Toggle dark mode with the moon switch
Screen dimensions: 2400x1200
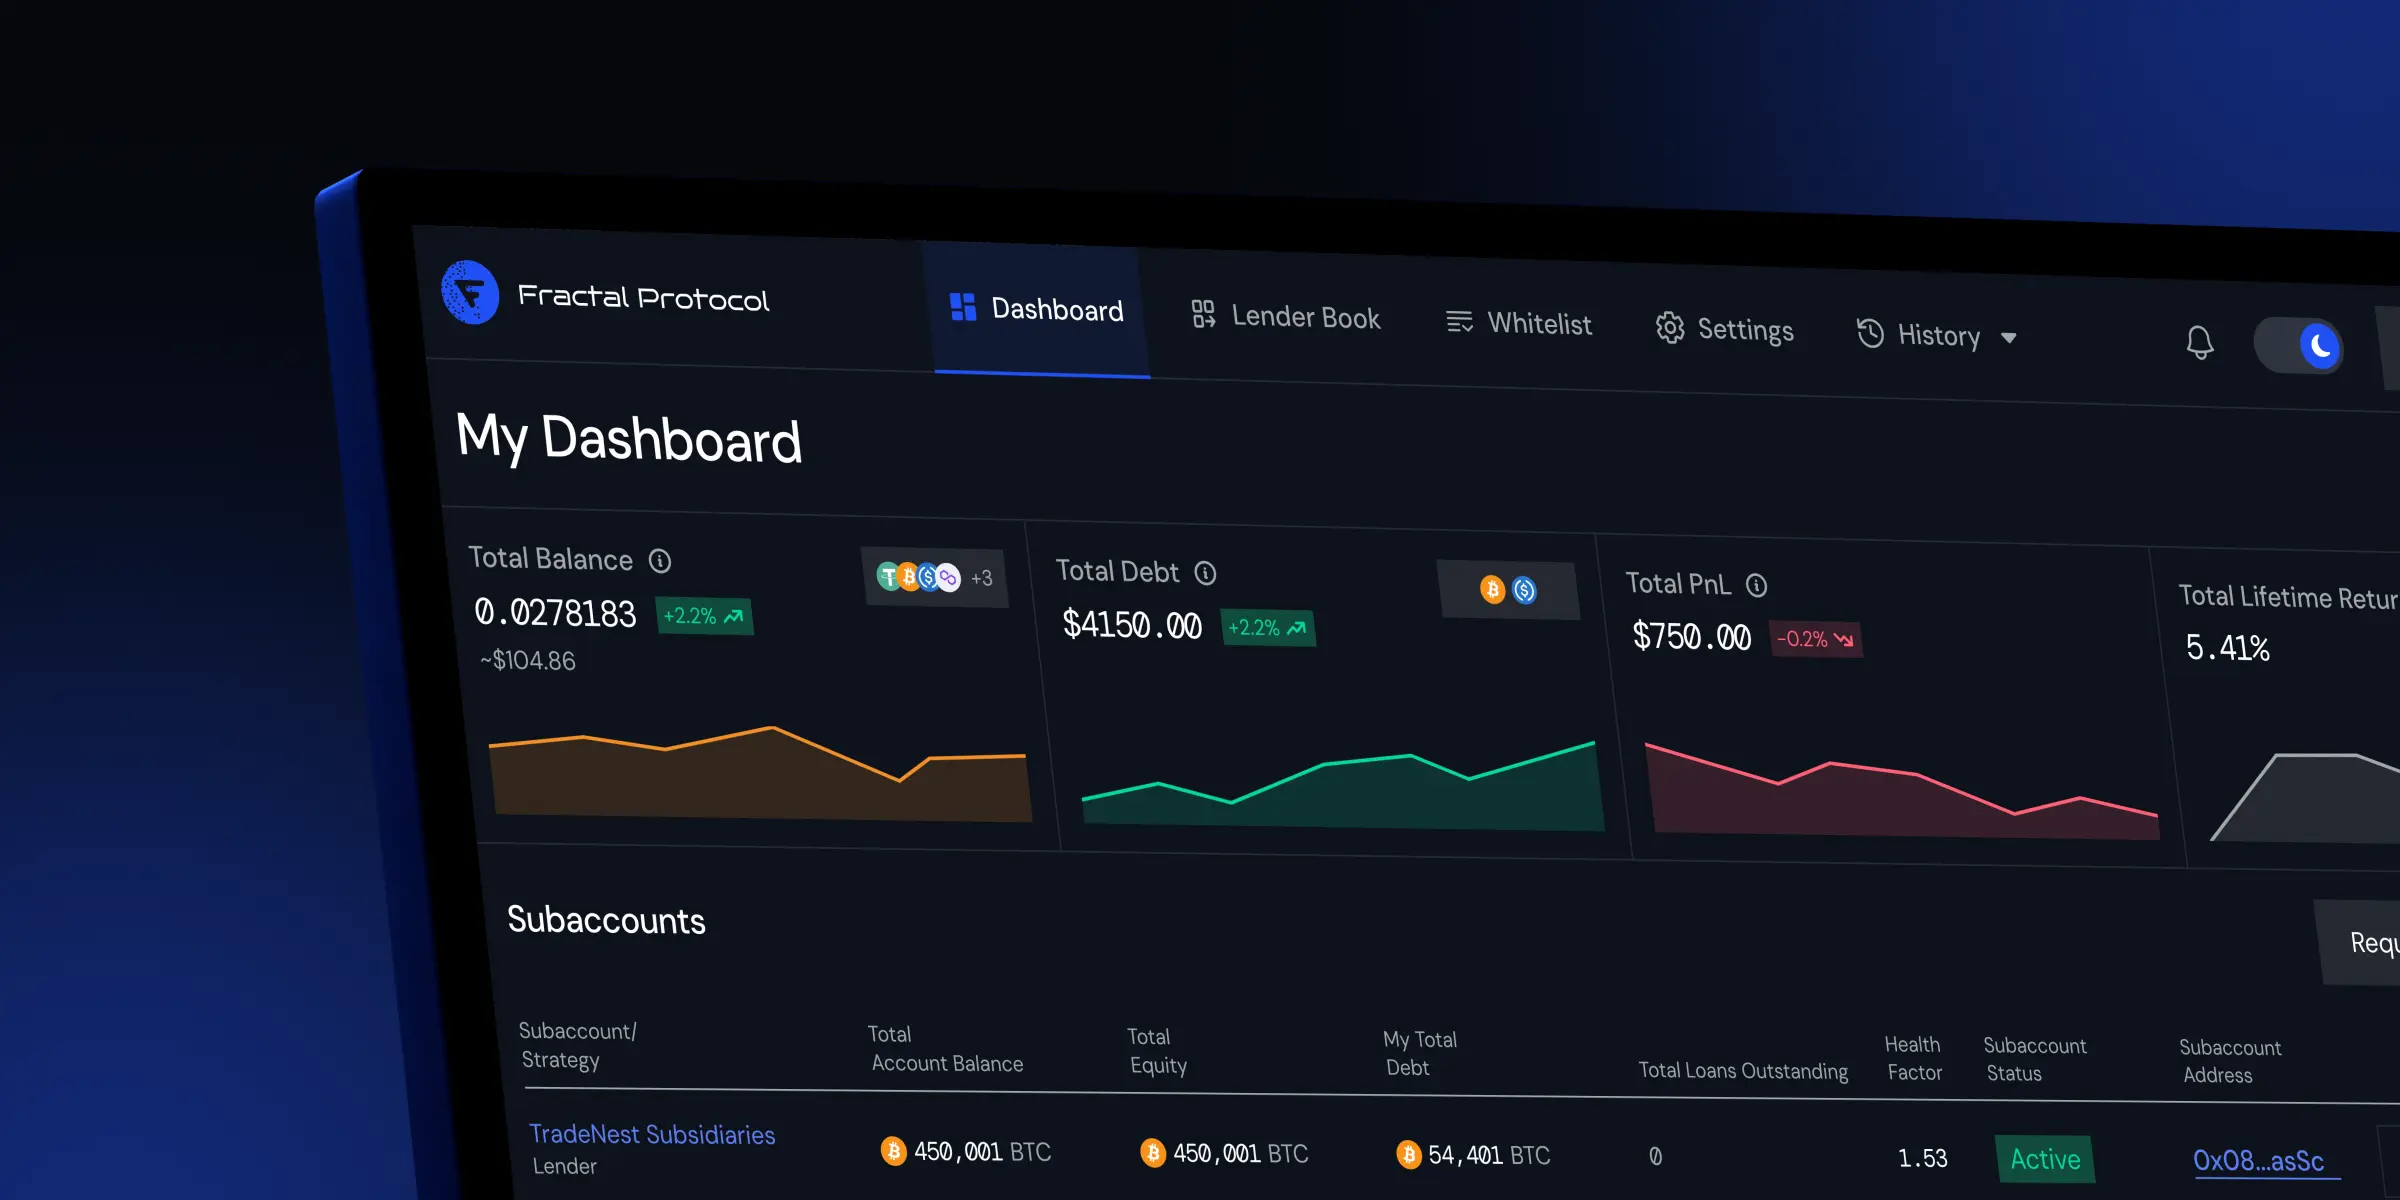click(2318, 348)
